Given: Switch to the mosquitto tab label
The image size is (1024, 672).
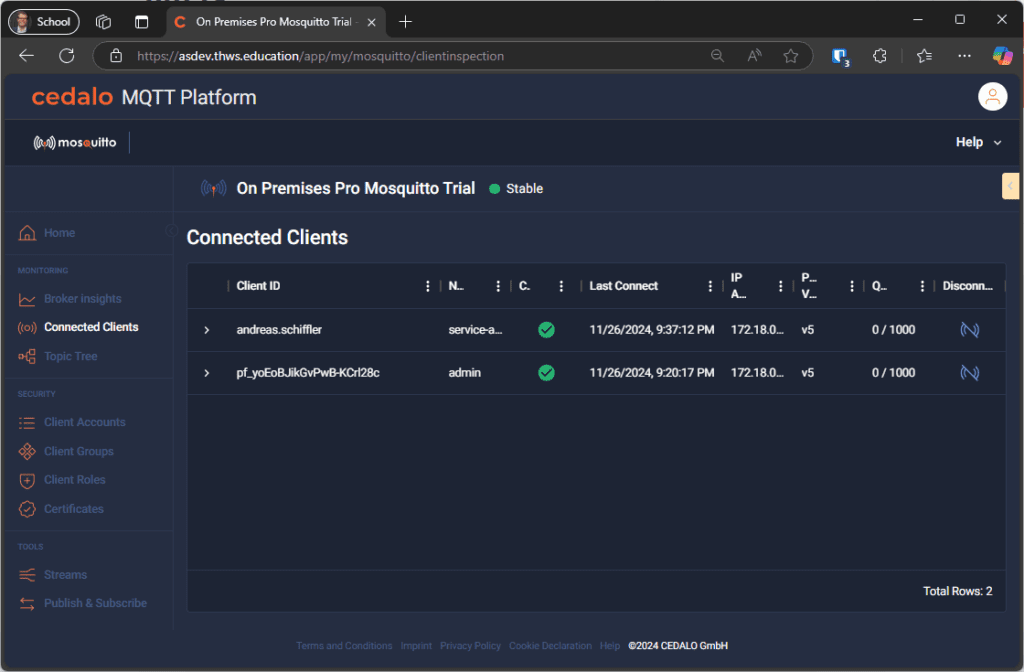Looking at the screenshot, I should (75, 141).
